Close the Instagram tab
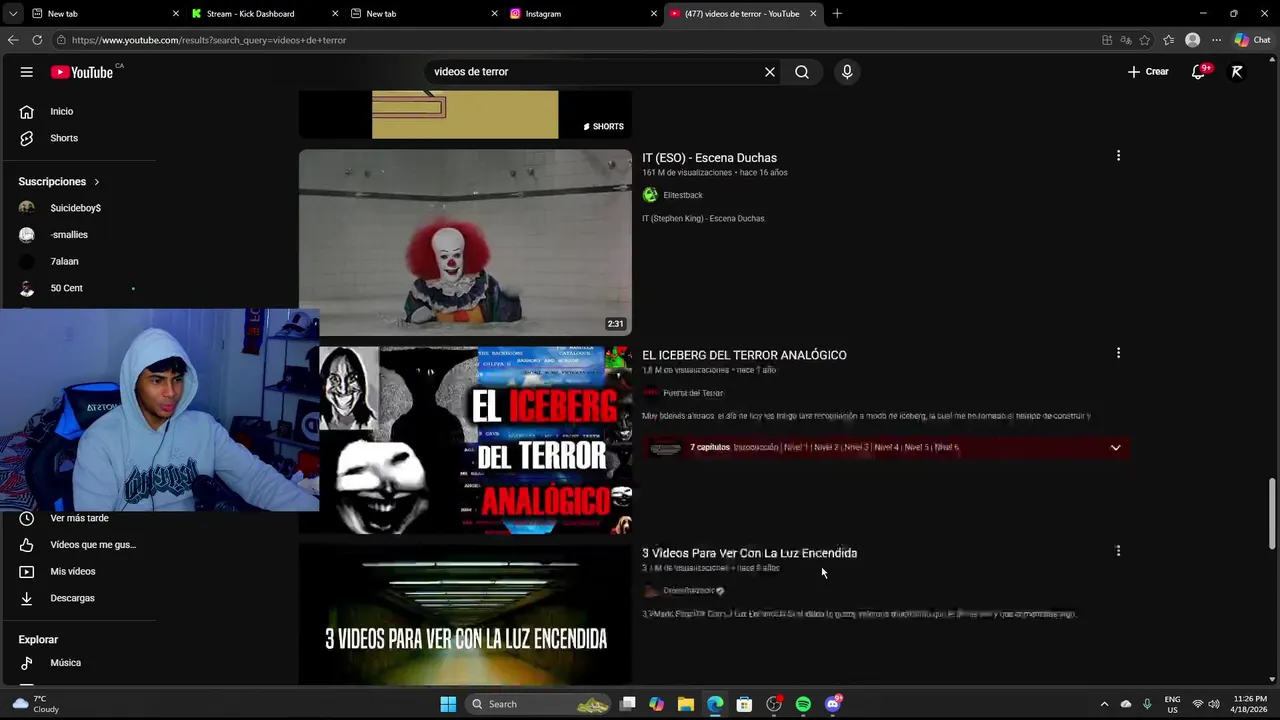Image resolution: width=1280 pixels, height=720 pixels. 654,14
